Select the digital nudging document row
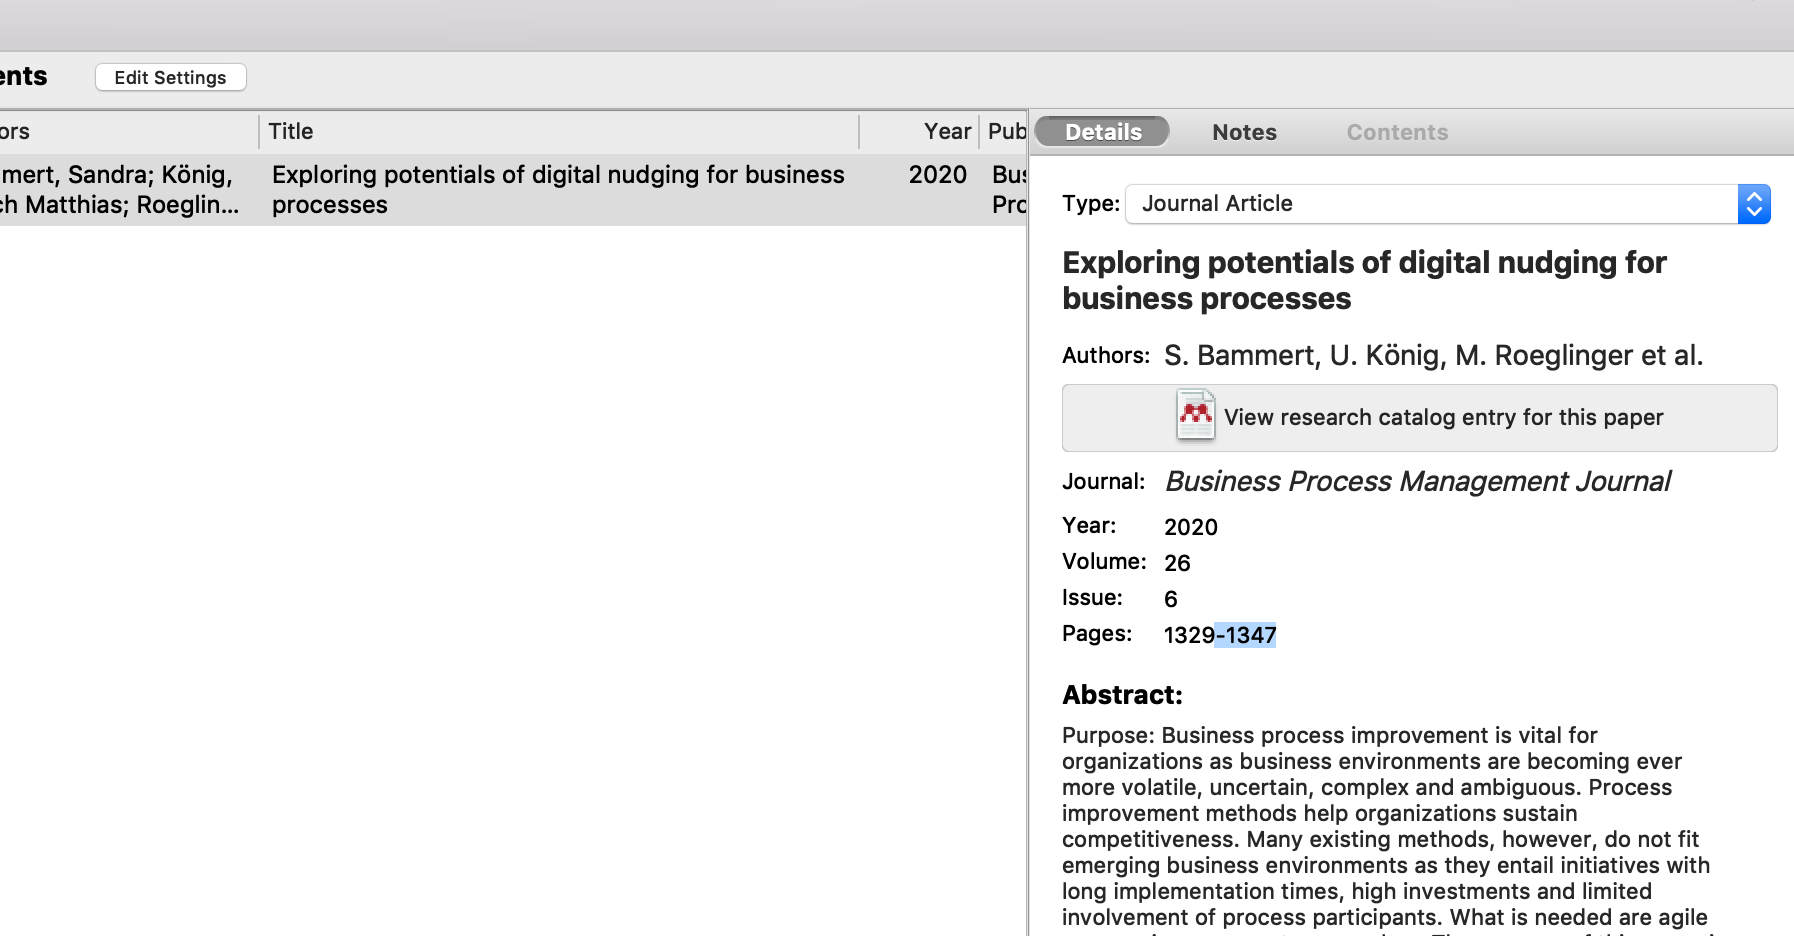Screen dimensions: 1794x936 click(556, 190)
